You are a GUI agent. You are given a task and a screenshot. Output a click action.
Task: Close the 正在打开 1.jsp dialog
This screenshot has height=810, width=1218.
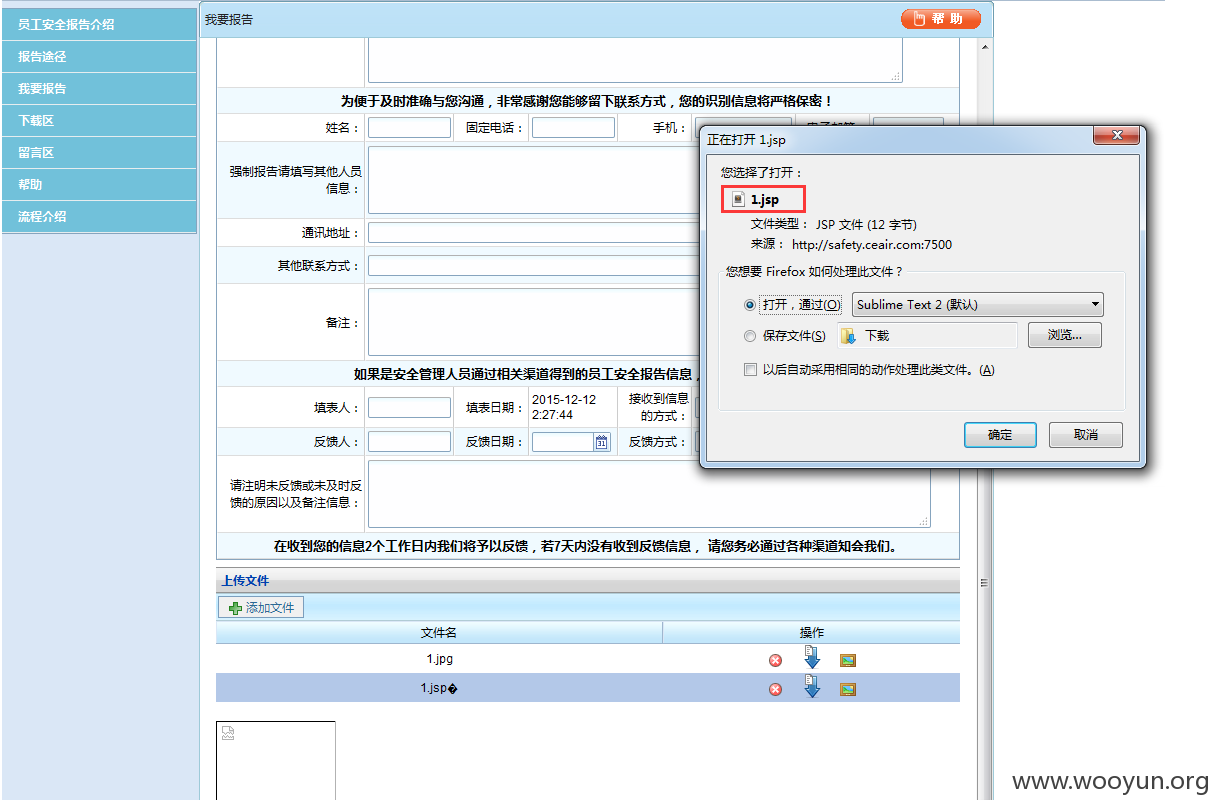(1116, 136)
